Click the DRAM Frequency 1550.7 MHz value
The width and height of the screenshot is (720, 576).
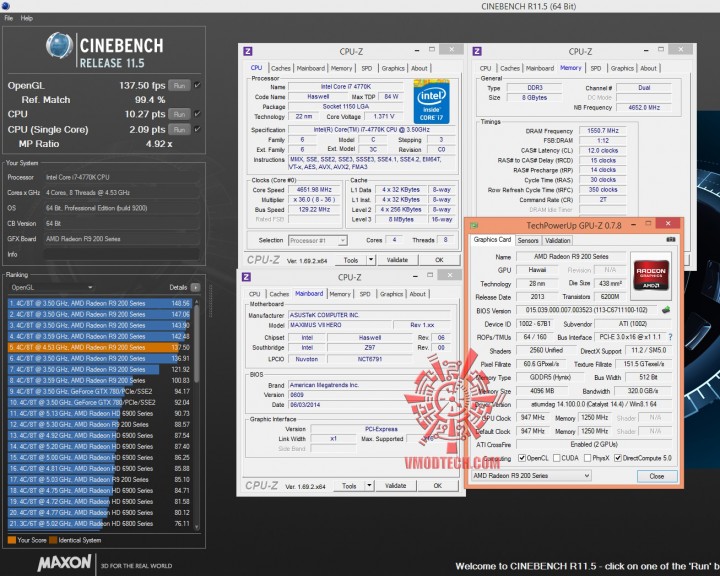click(602, 130)
